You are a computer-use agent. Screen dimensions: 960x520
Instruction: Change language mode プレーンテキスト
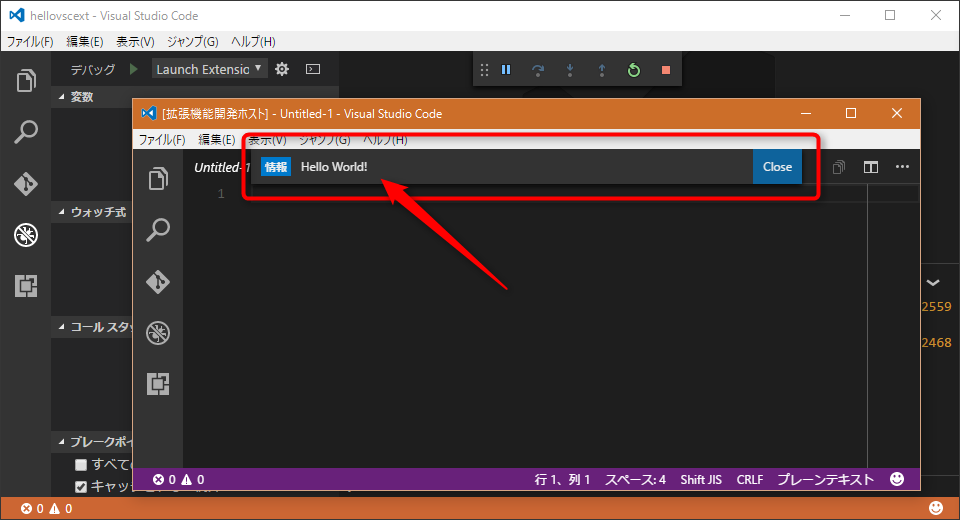pyautogui.click(x=825, y=480)
